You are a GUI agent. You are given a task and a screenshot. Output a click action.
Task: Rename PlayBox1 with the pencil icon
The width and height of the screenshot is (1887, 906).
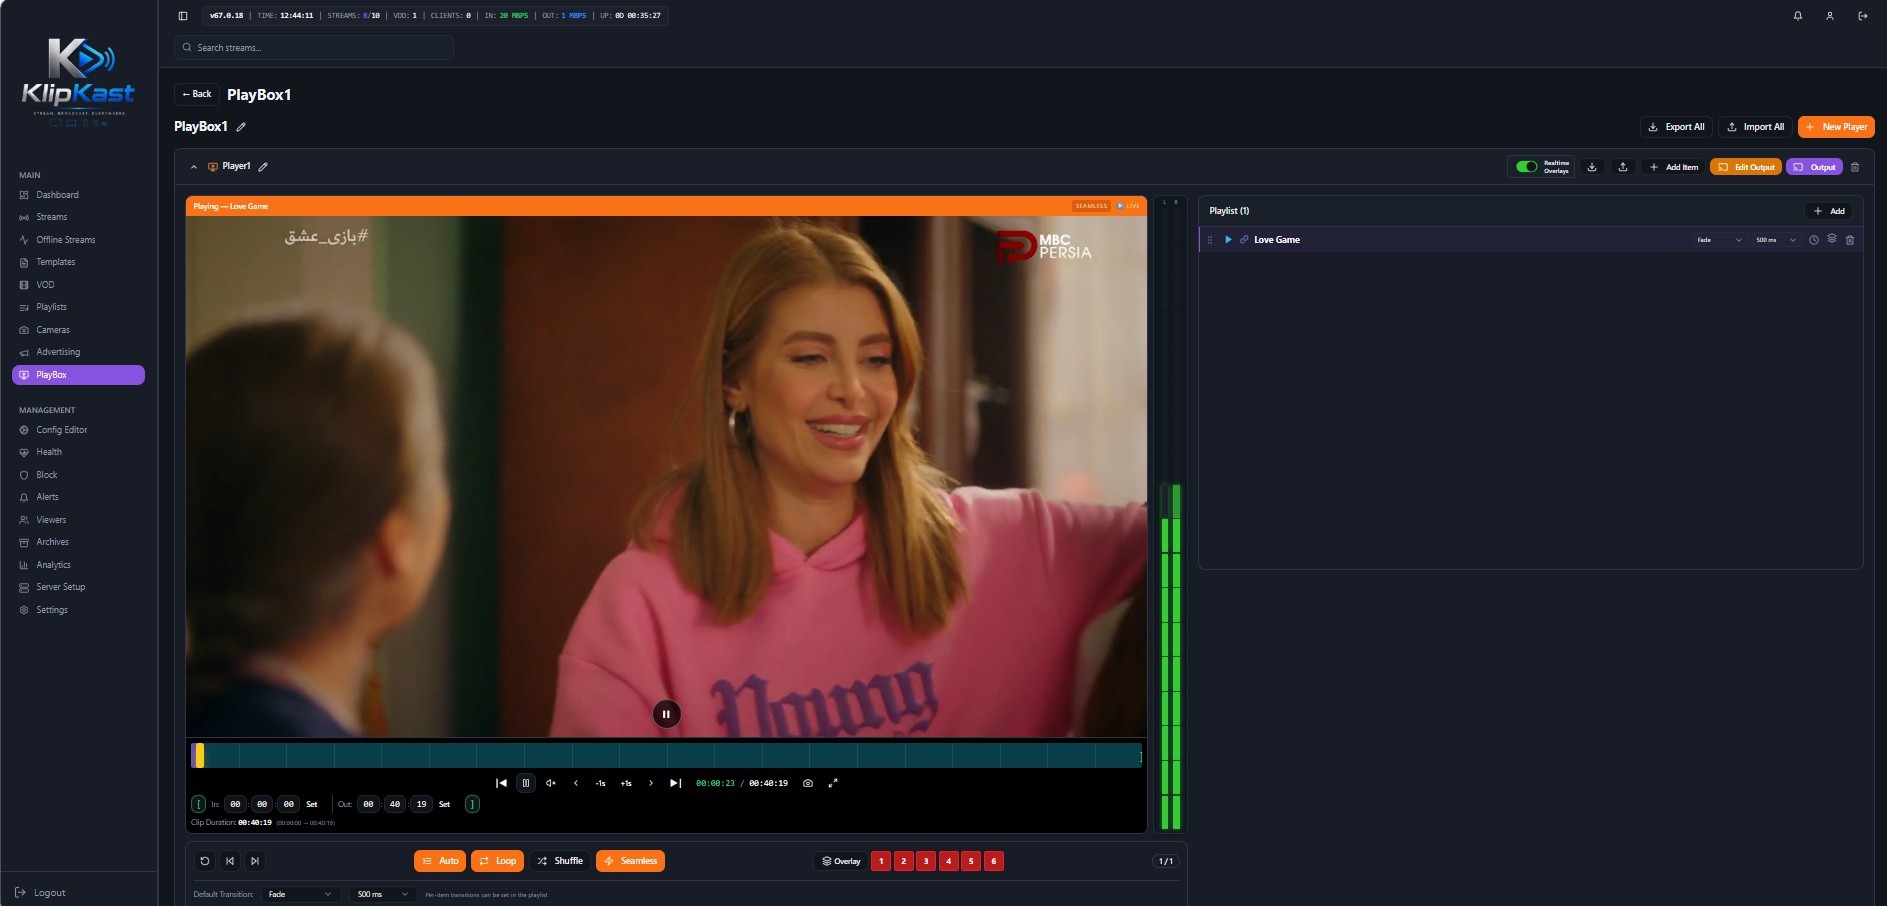[x=241, y=127]
